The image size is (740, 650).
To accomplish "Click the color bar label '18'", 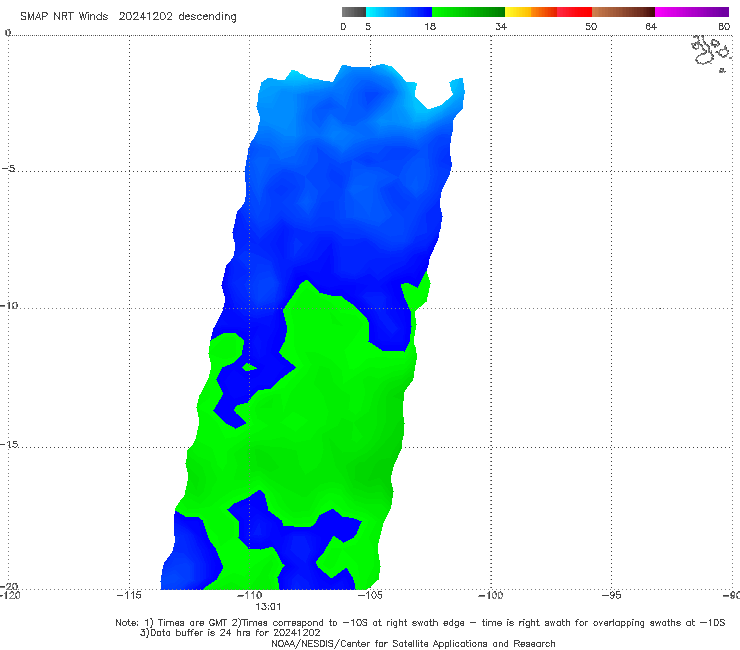I will [430, 27].
